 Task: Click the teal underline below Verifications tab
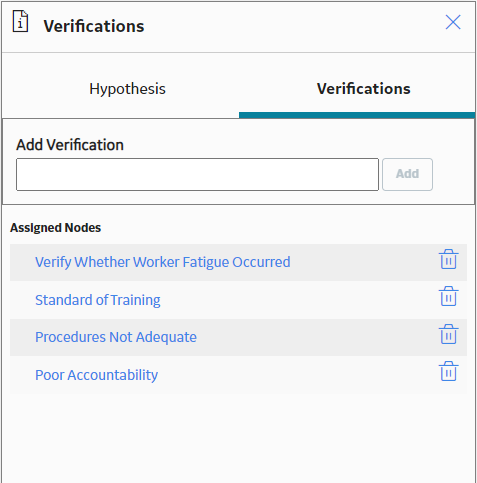coord(357,115)
